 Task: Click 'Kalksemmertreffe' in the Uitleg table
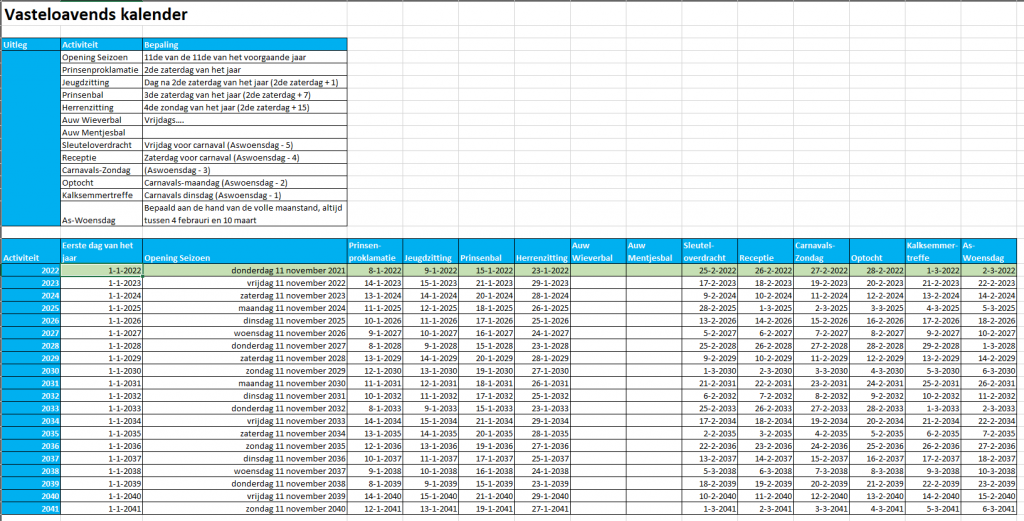pyautogui.click(x=101, y=195)
